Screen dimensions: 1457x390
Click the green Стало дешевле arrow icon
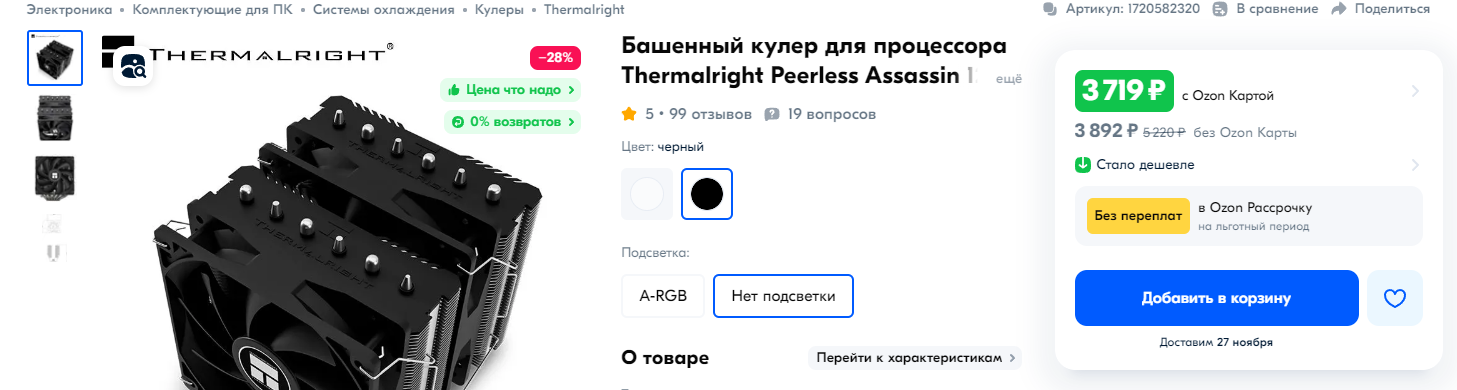[x=1082, y=165]
